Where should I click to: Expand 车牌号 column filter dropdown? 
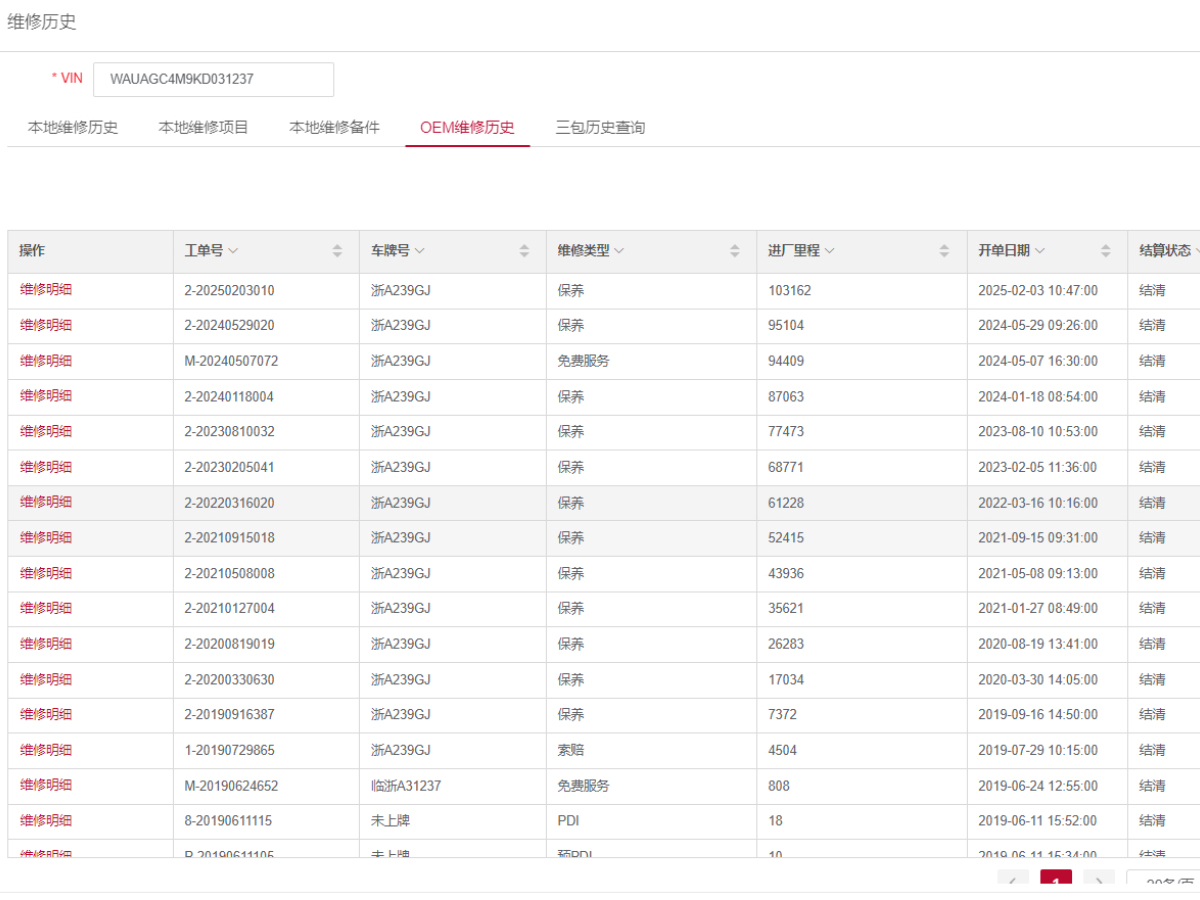click(420, 251)
